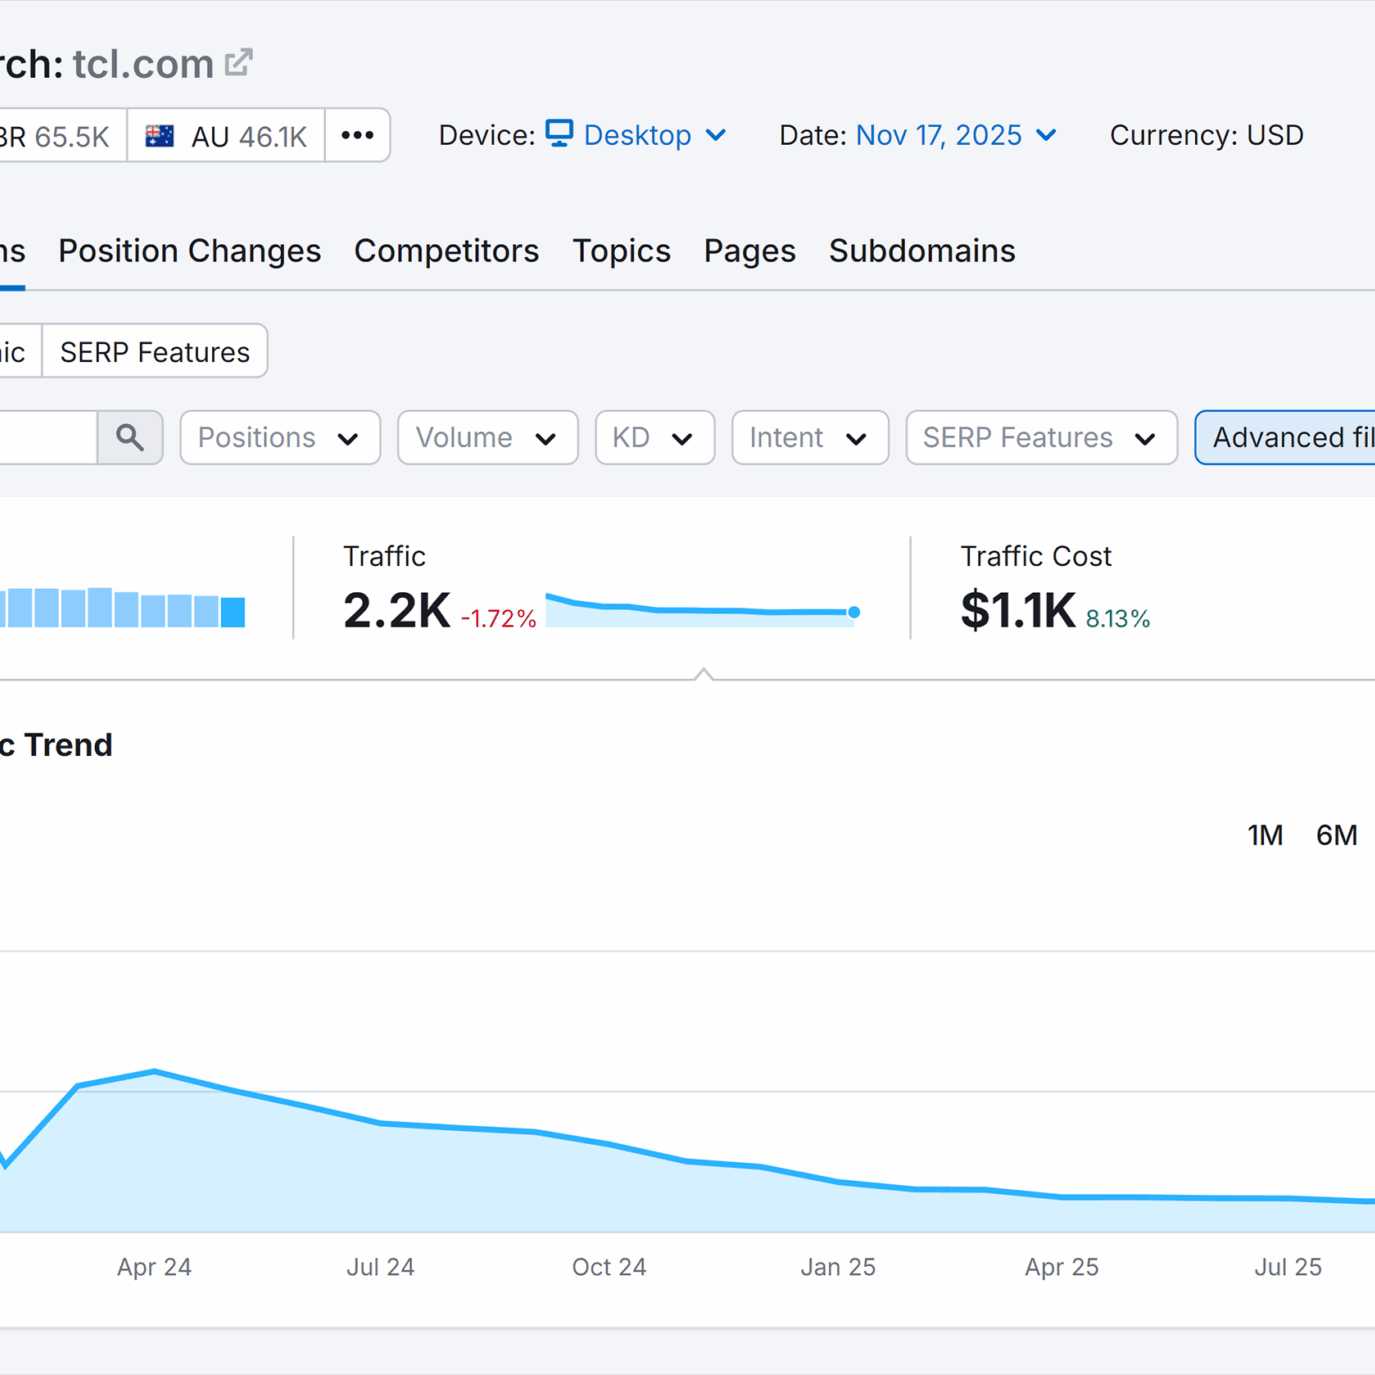Go to the Subdomains tab
Viewport: 1375px width, 1375px height.
click(x=921, y=251)
